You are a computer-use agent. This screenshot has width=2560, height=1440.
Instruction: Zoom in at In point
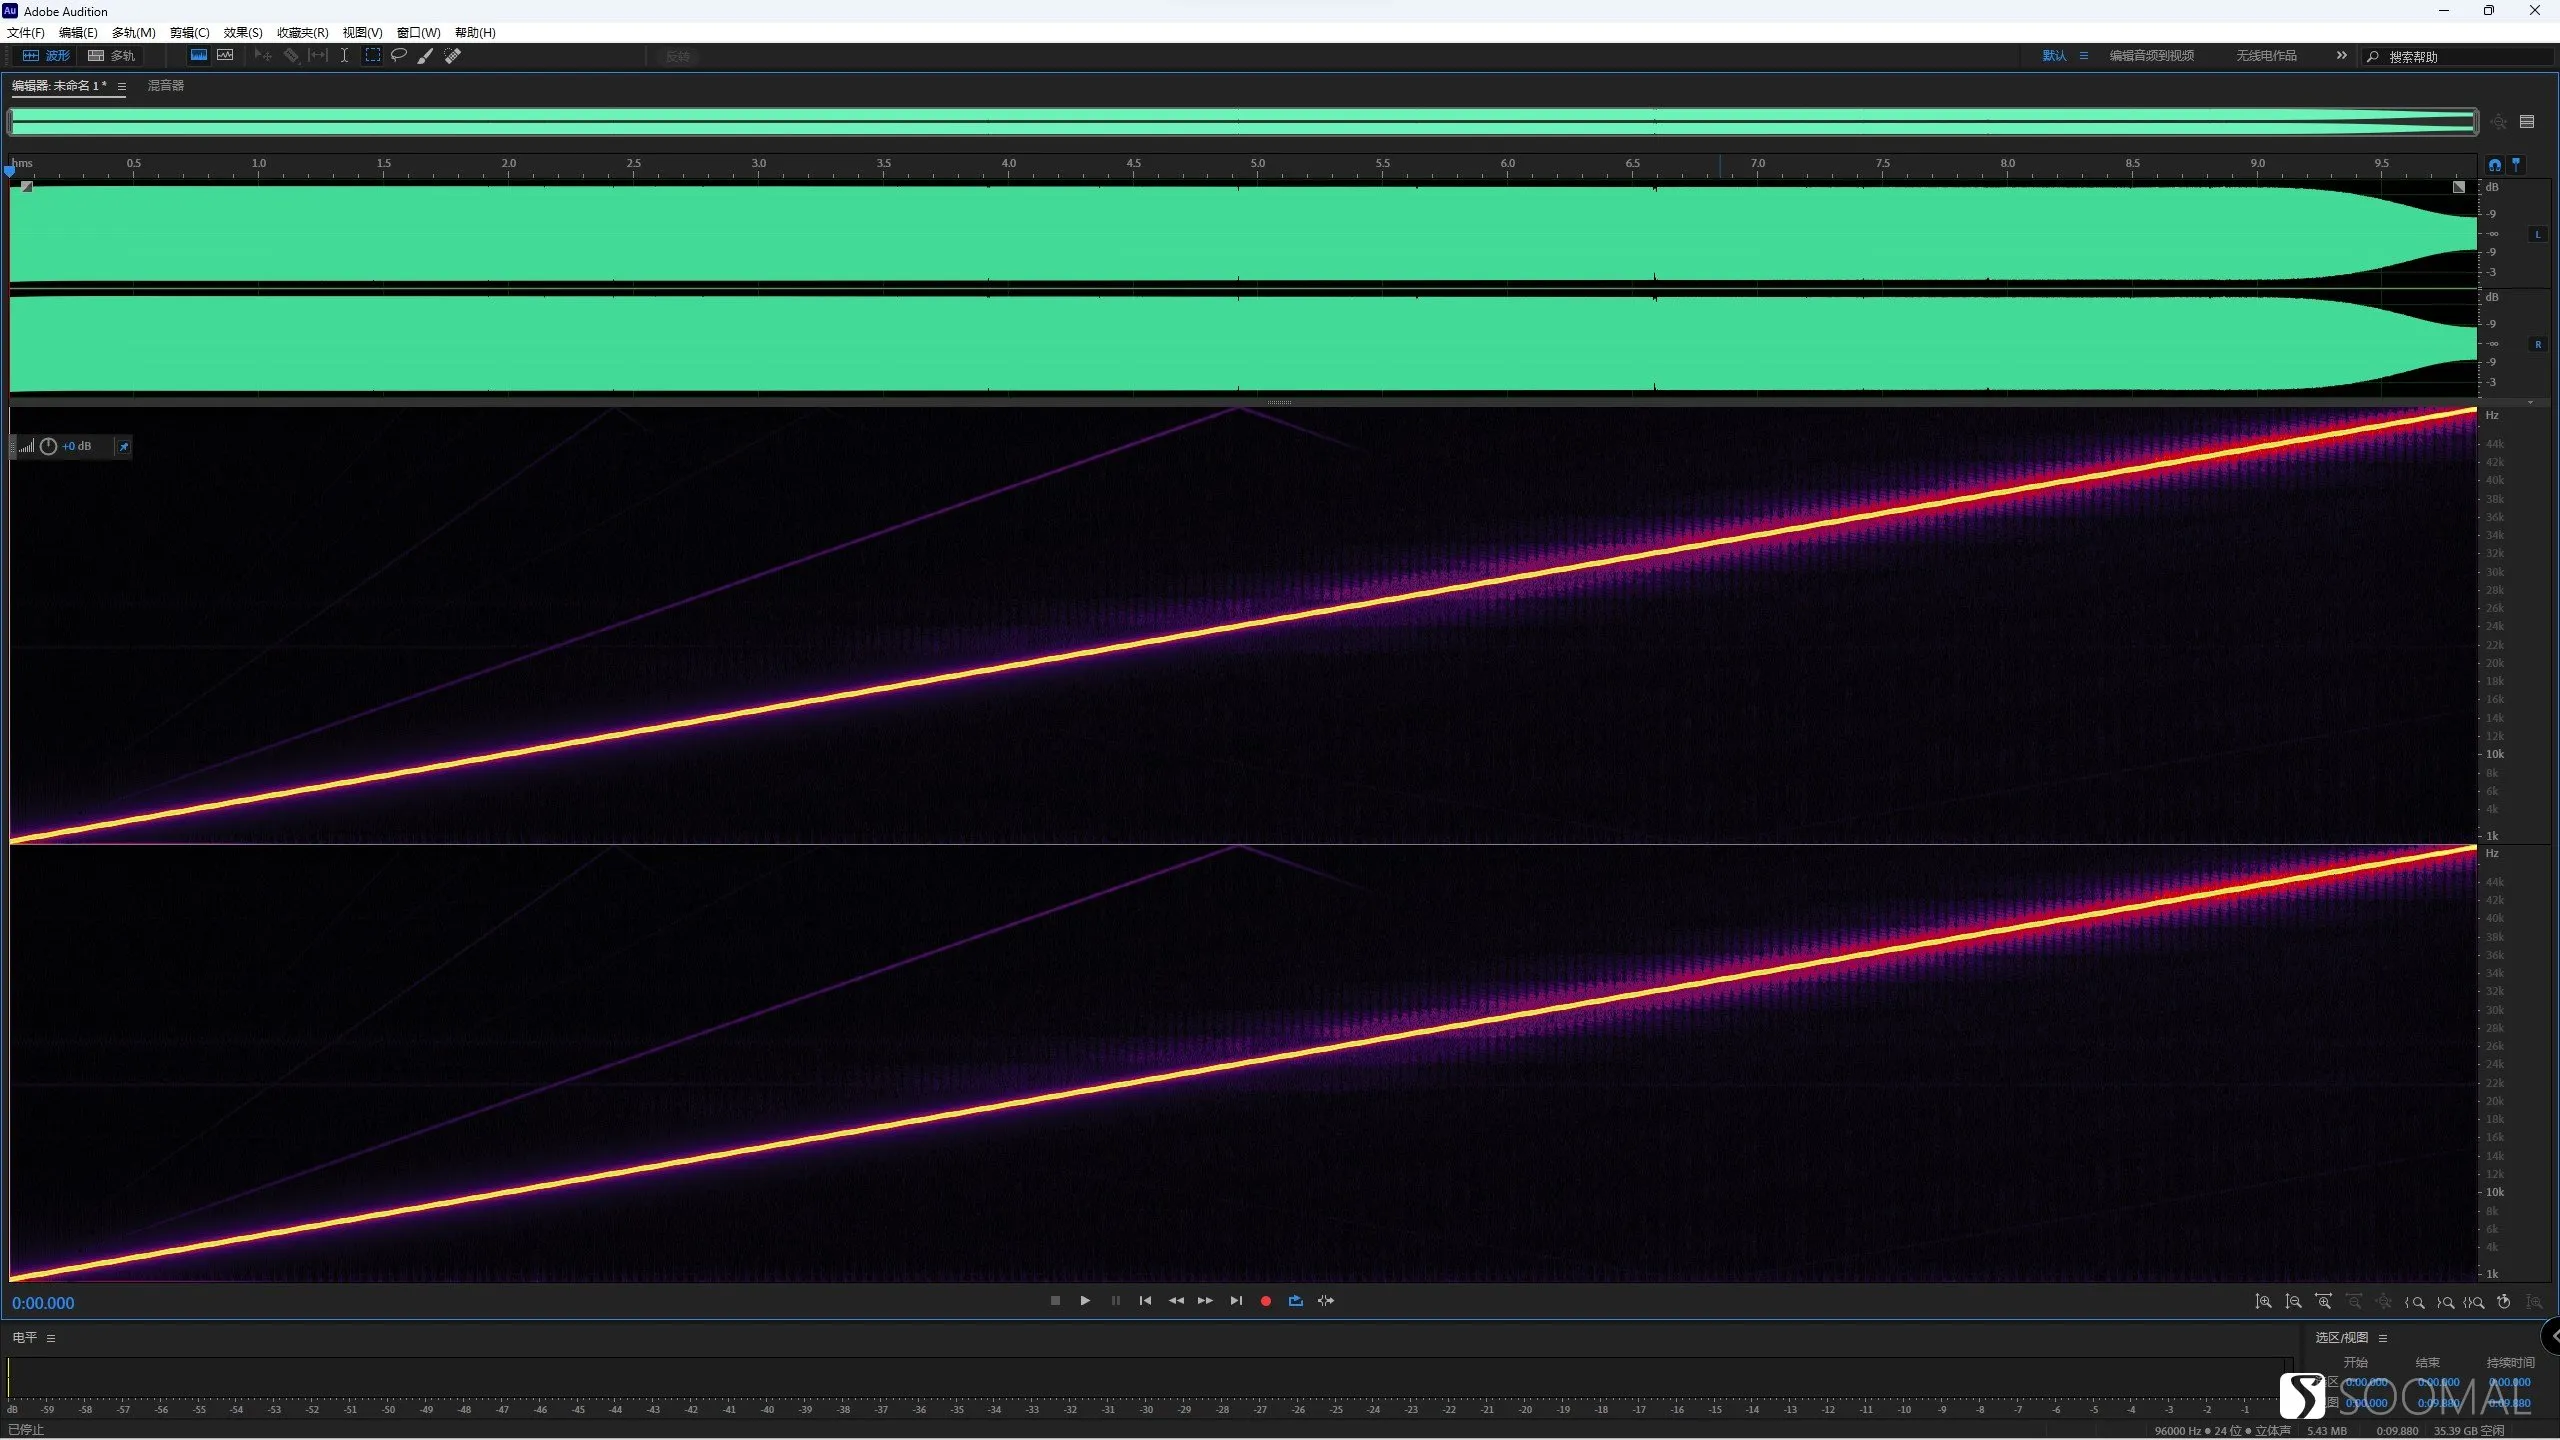click(2414, 1302)
